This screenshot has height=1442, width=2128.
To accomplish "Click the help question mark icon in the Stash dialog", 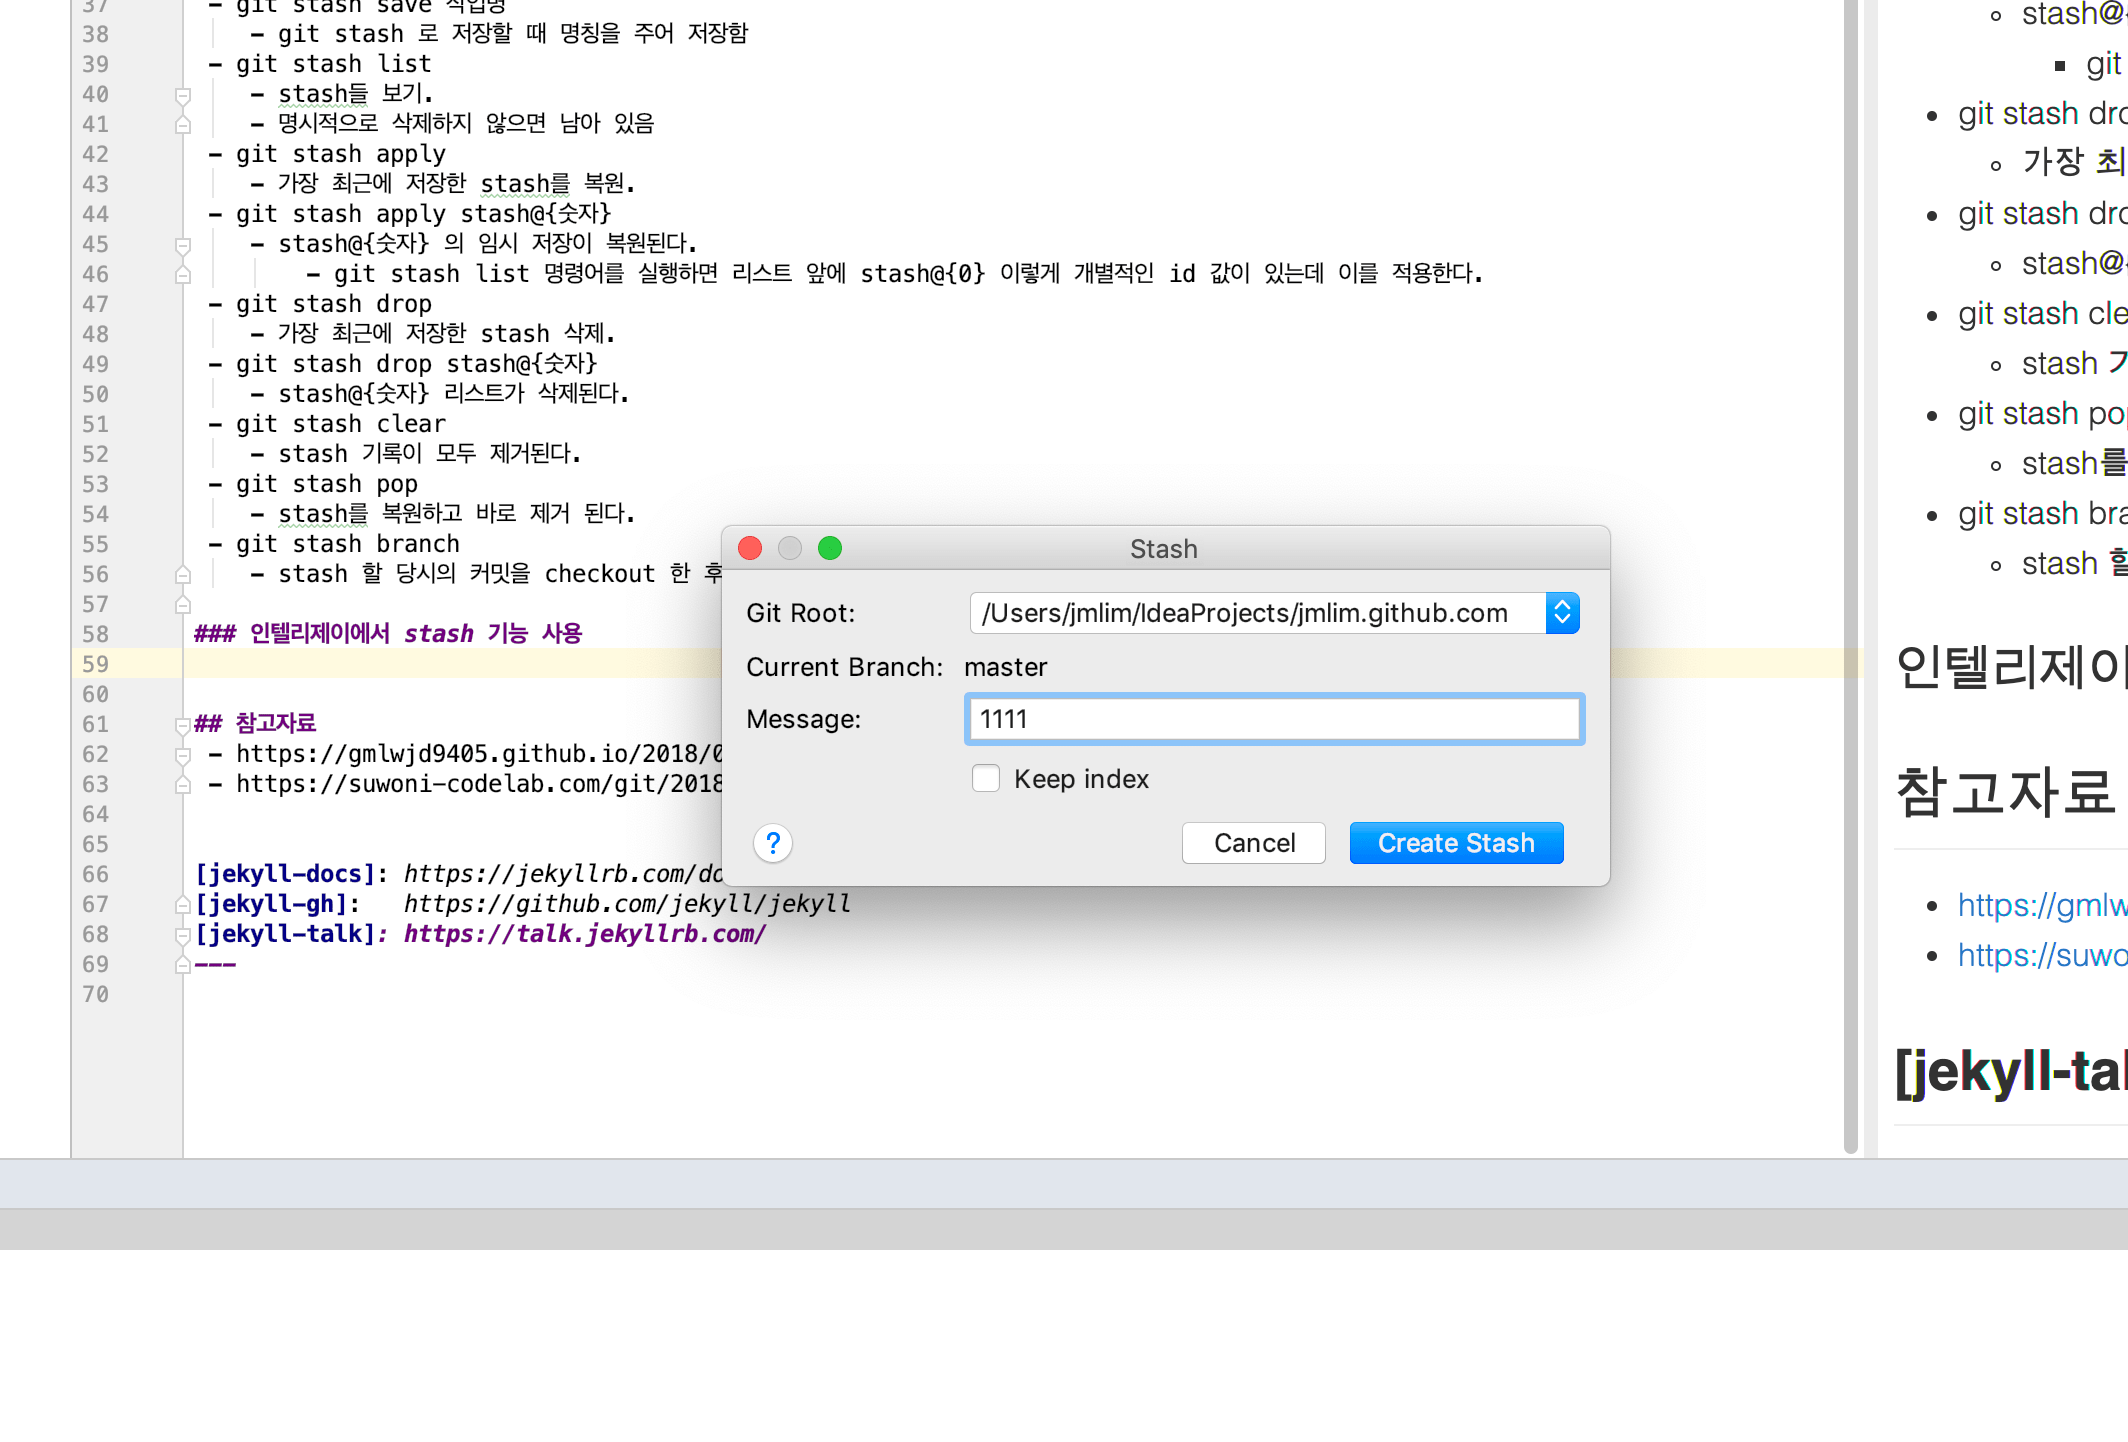I will click(x=772, y=843).
